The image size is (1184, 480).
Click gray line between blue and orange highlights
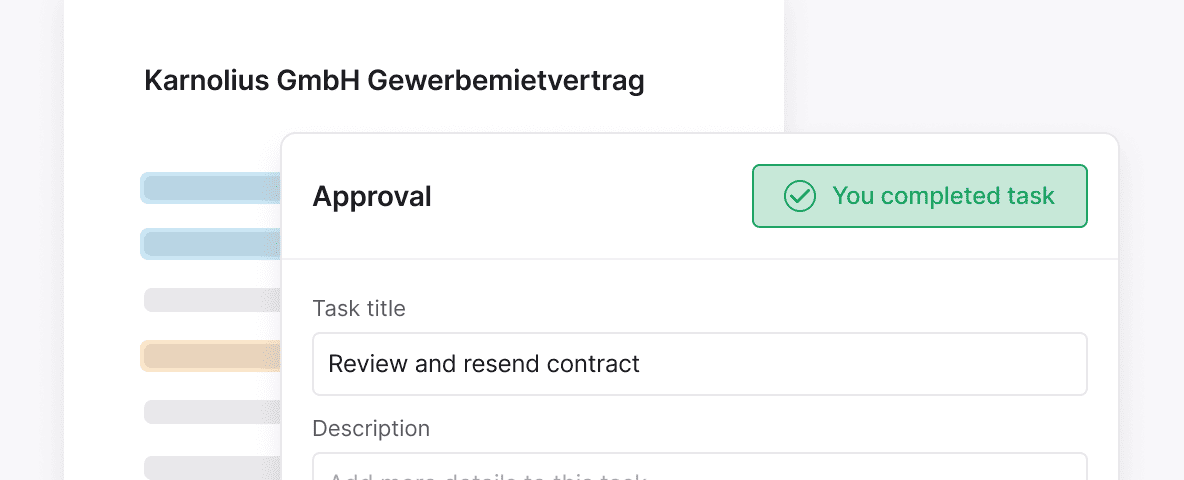coord(211,300)
